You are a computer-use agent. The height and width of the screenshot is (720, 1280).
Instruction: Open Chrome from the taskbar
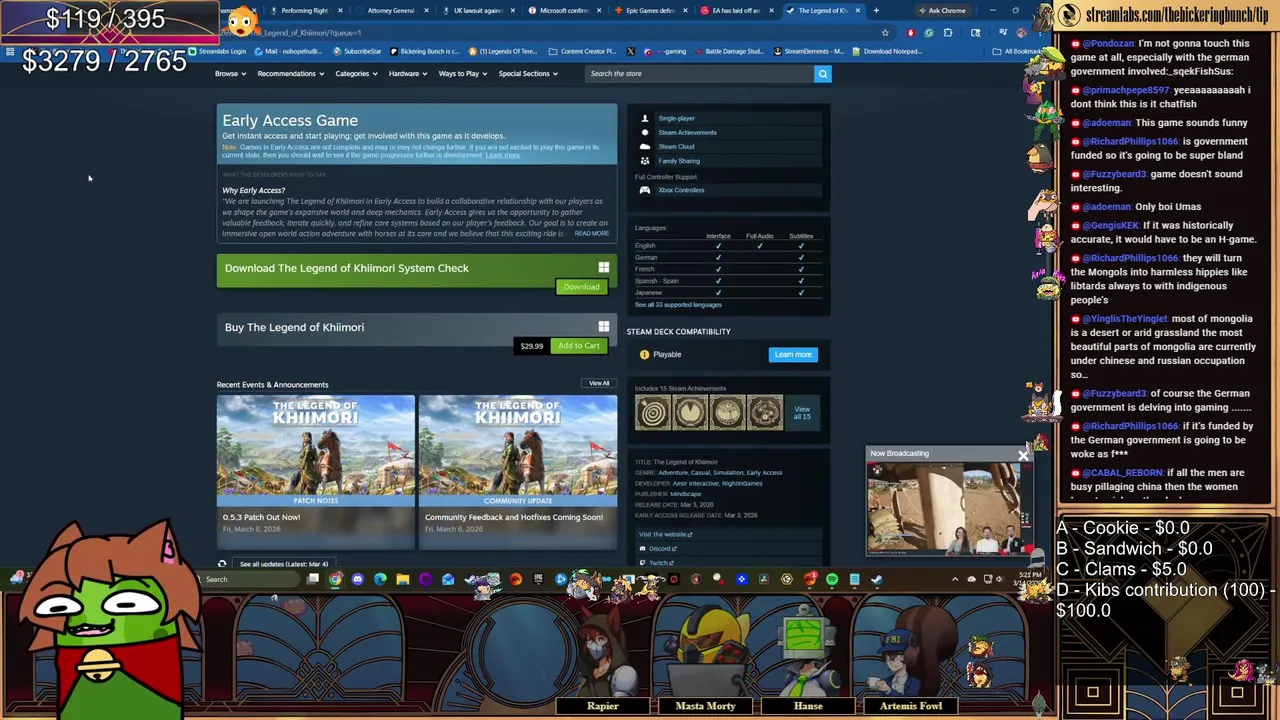tap(335, 579)
